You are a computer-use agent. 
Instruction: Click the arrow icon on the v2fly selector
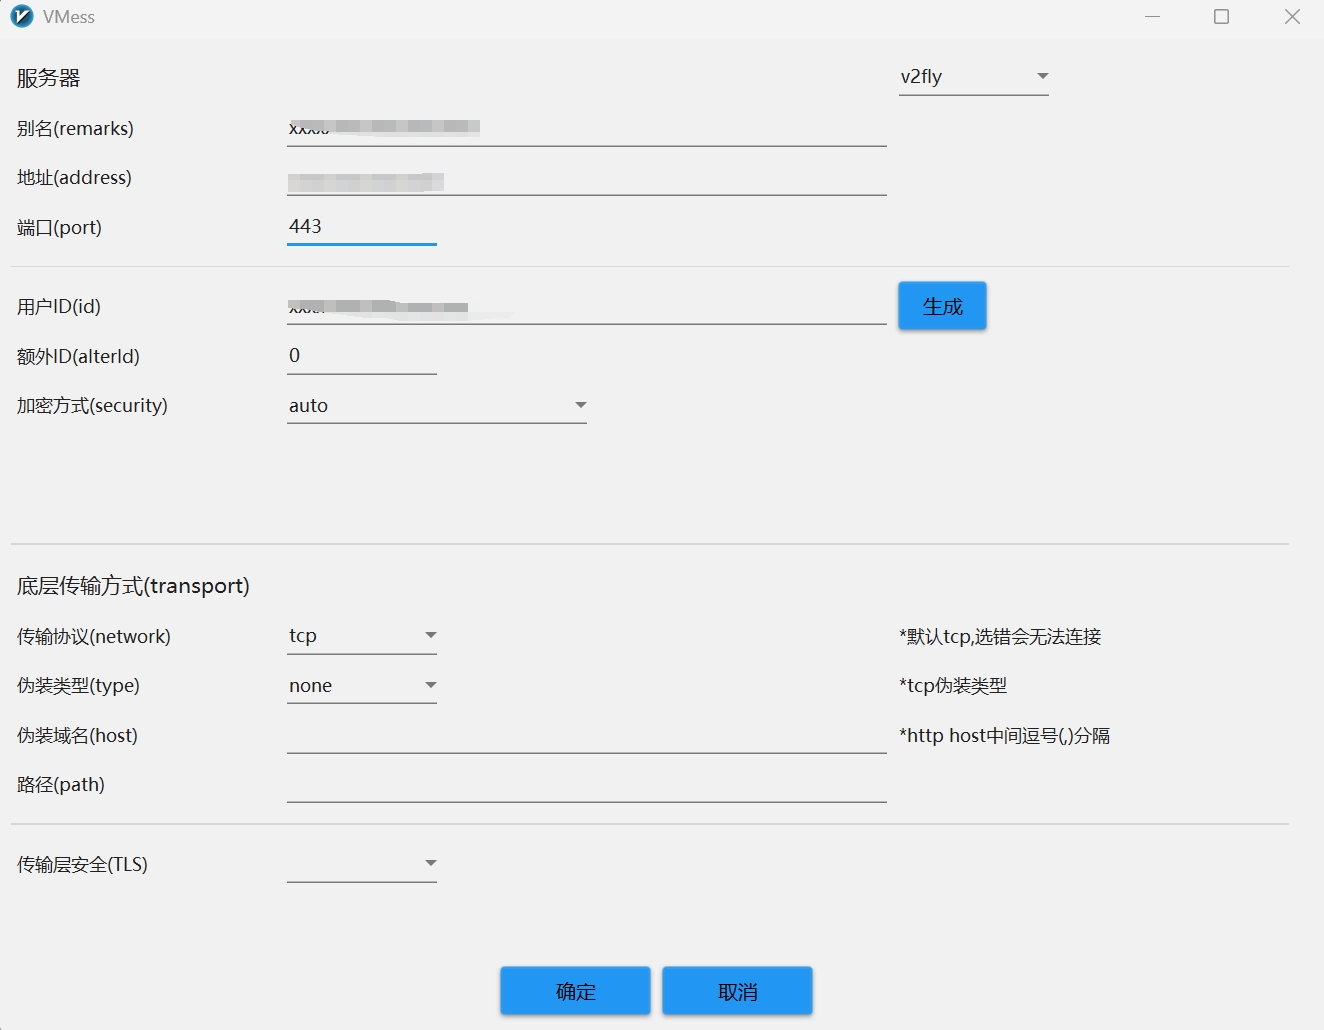[x=1042, y=76]
